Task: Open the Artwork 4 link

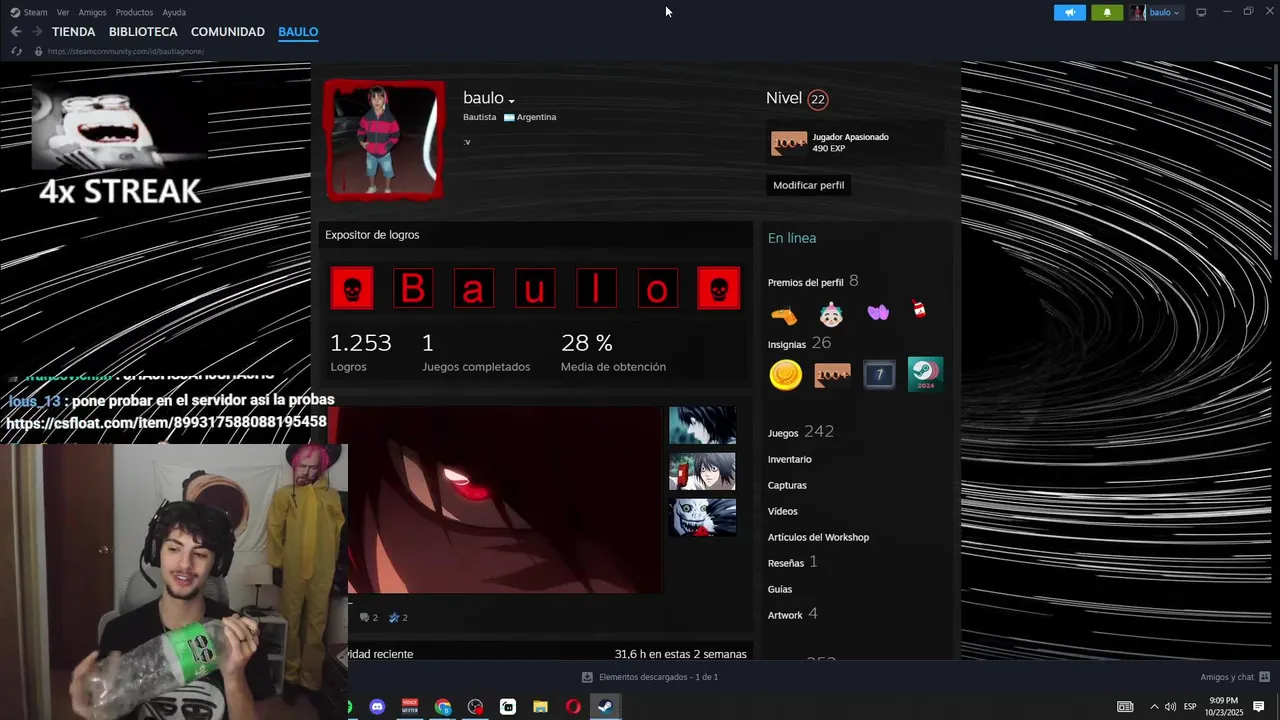Action: pyautogui.click(x=792, y=614)
